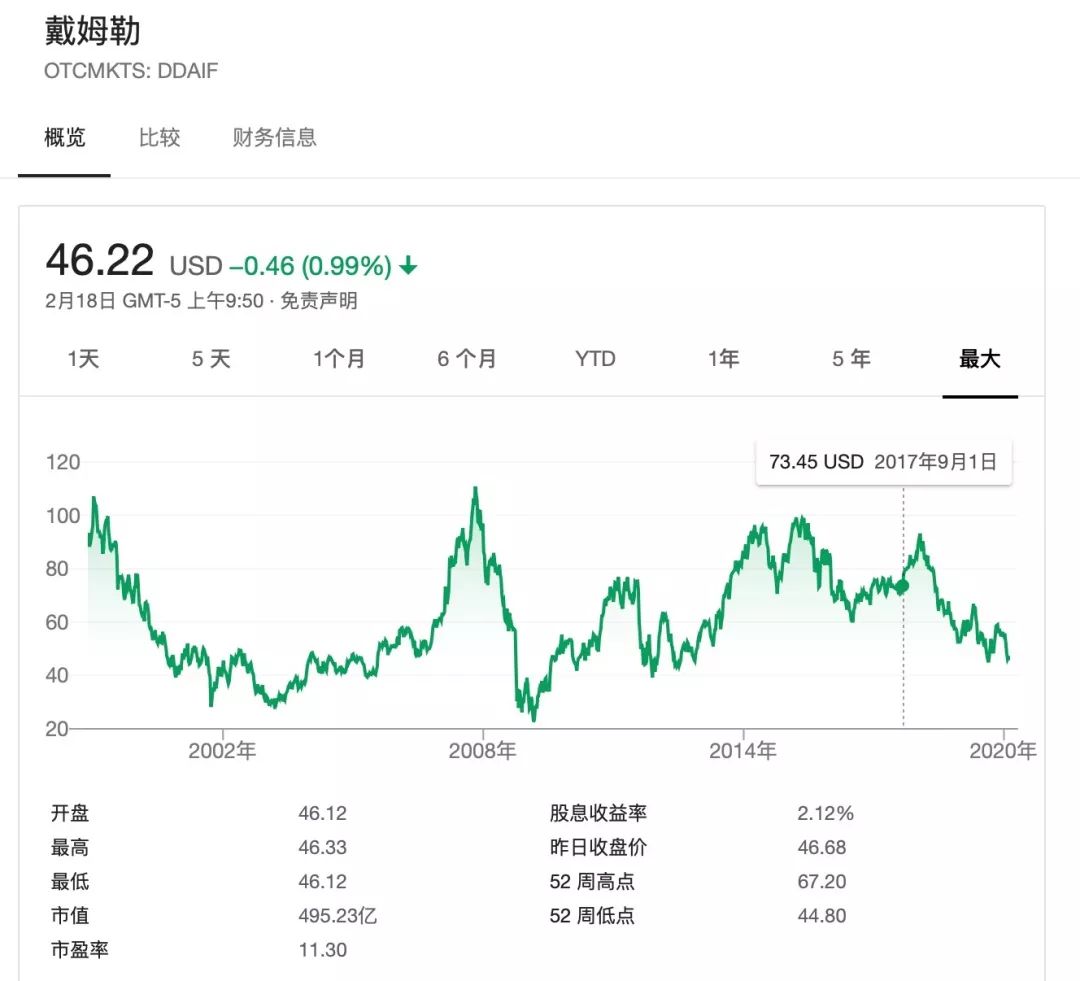Select the 1个月 time range

click(x=339, y=359)
